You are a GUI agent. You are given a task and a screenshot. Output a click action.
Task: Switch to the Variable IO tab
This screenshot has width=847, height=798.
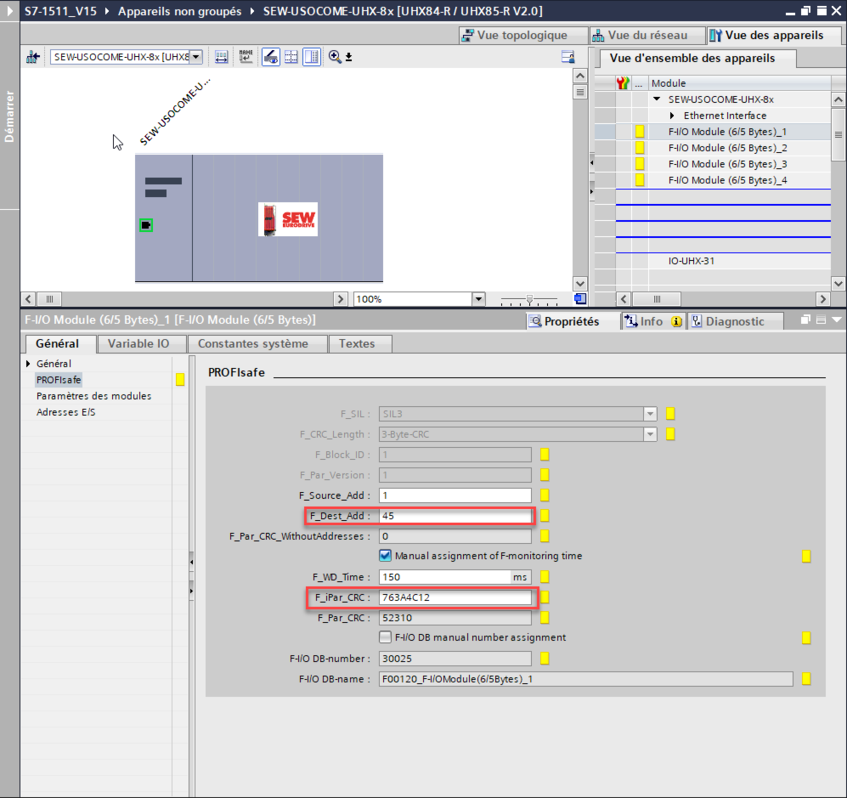coord(138,344)
